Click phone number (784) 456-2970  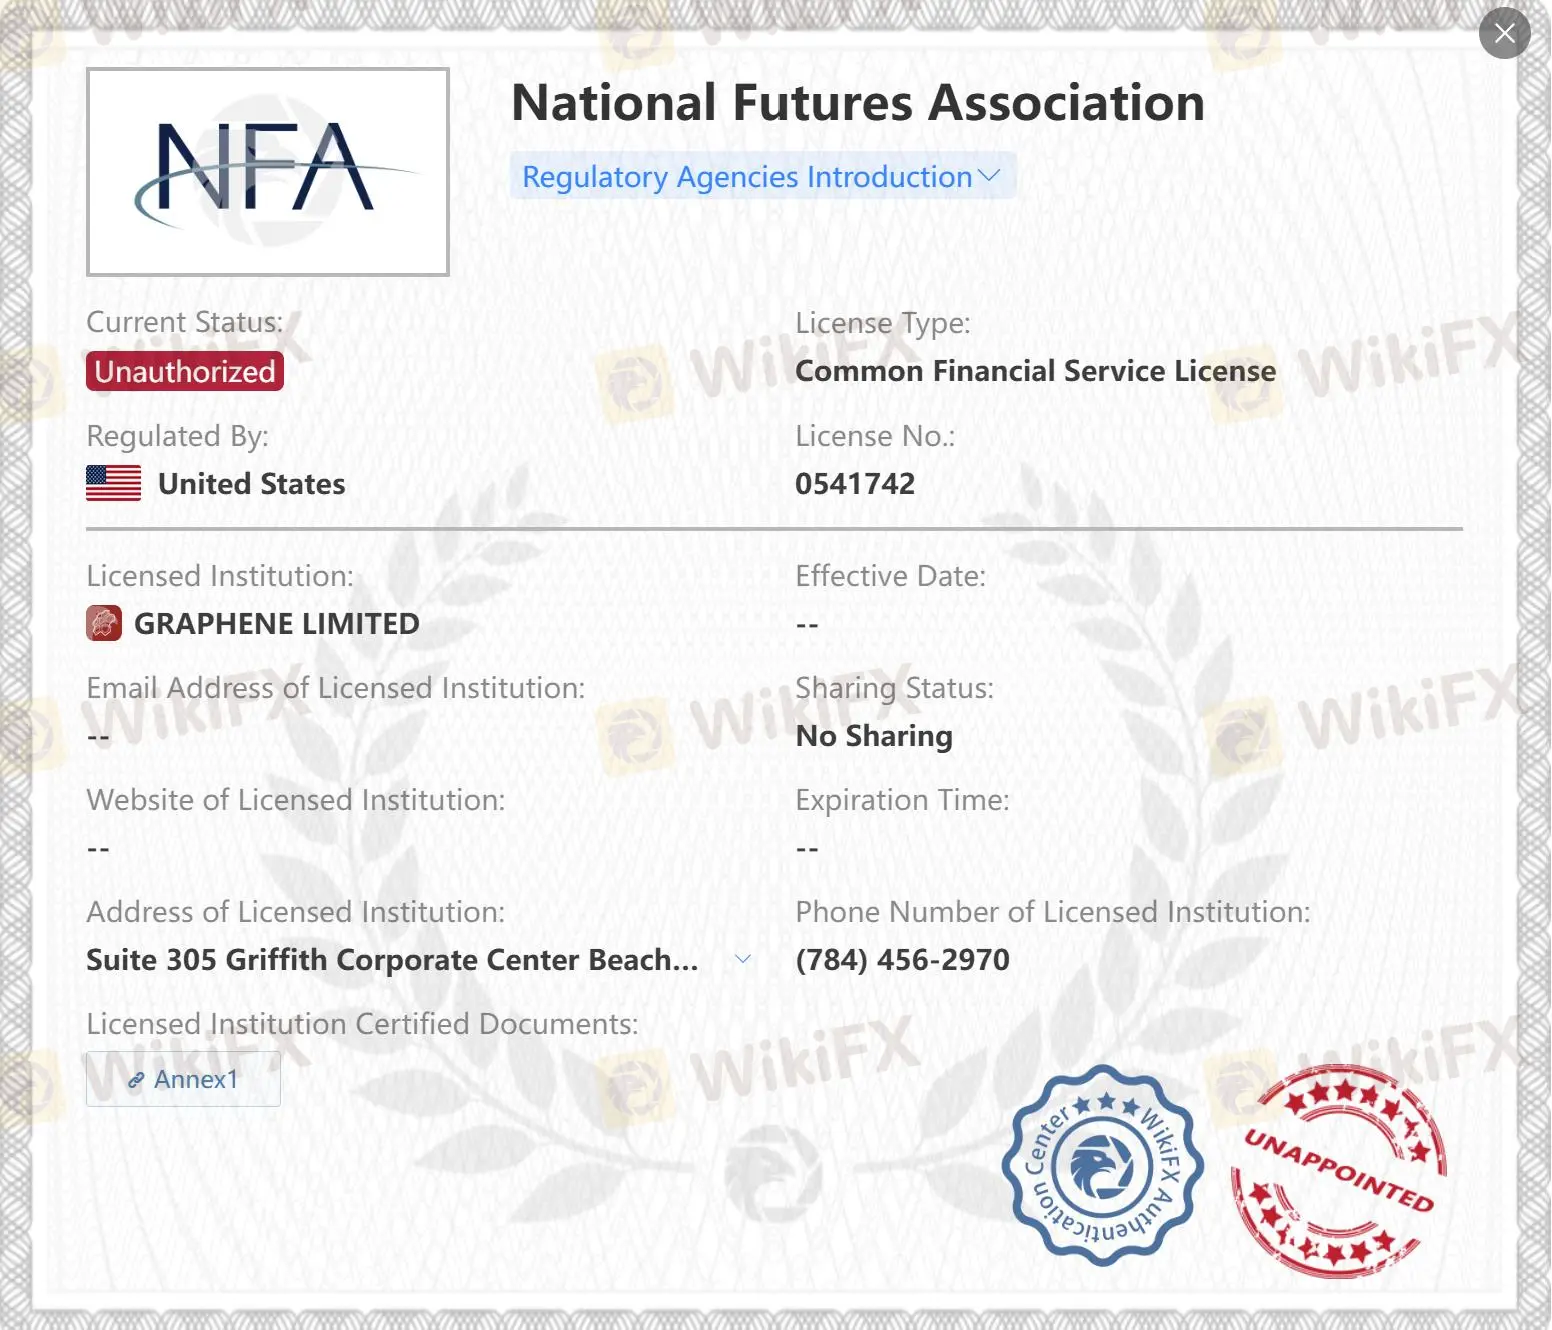coord(902,959)
